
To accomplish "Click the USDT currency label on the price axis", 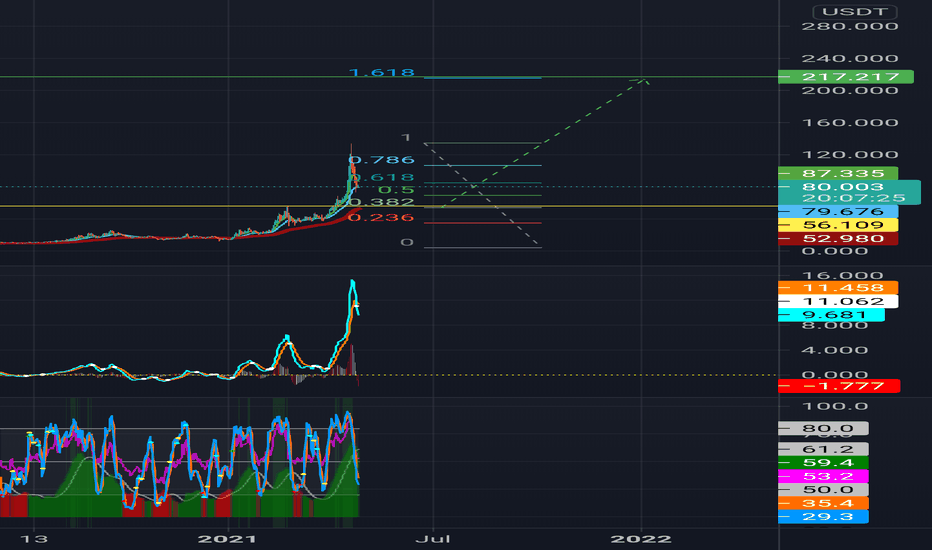I will 854,12.
